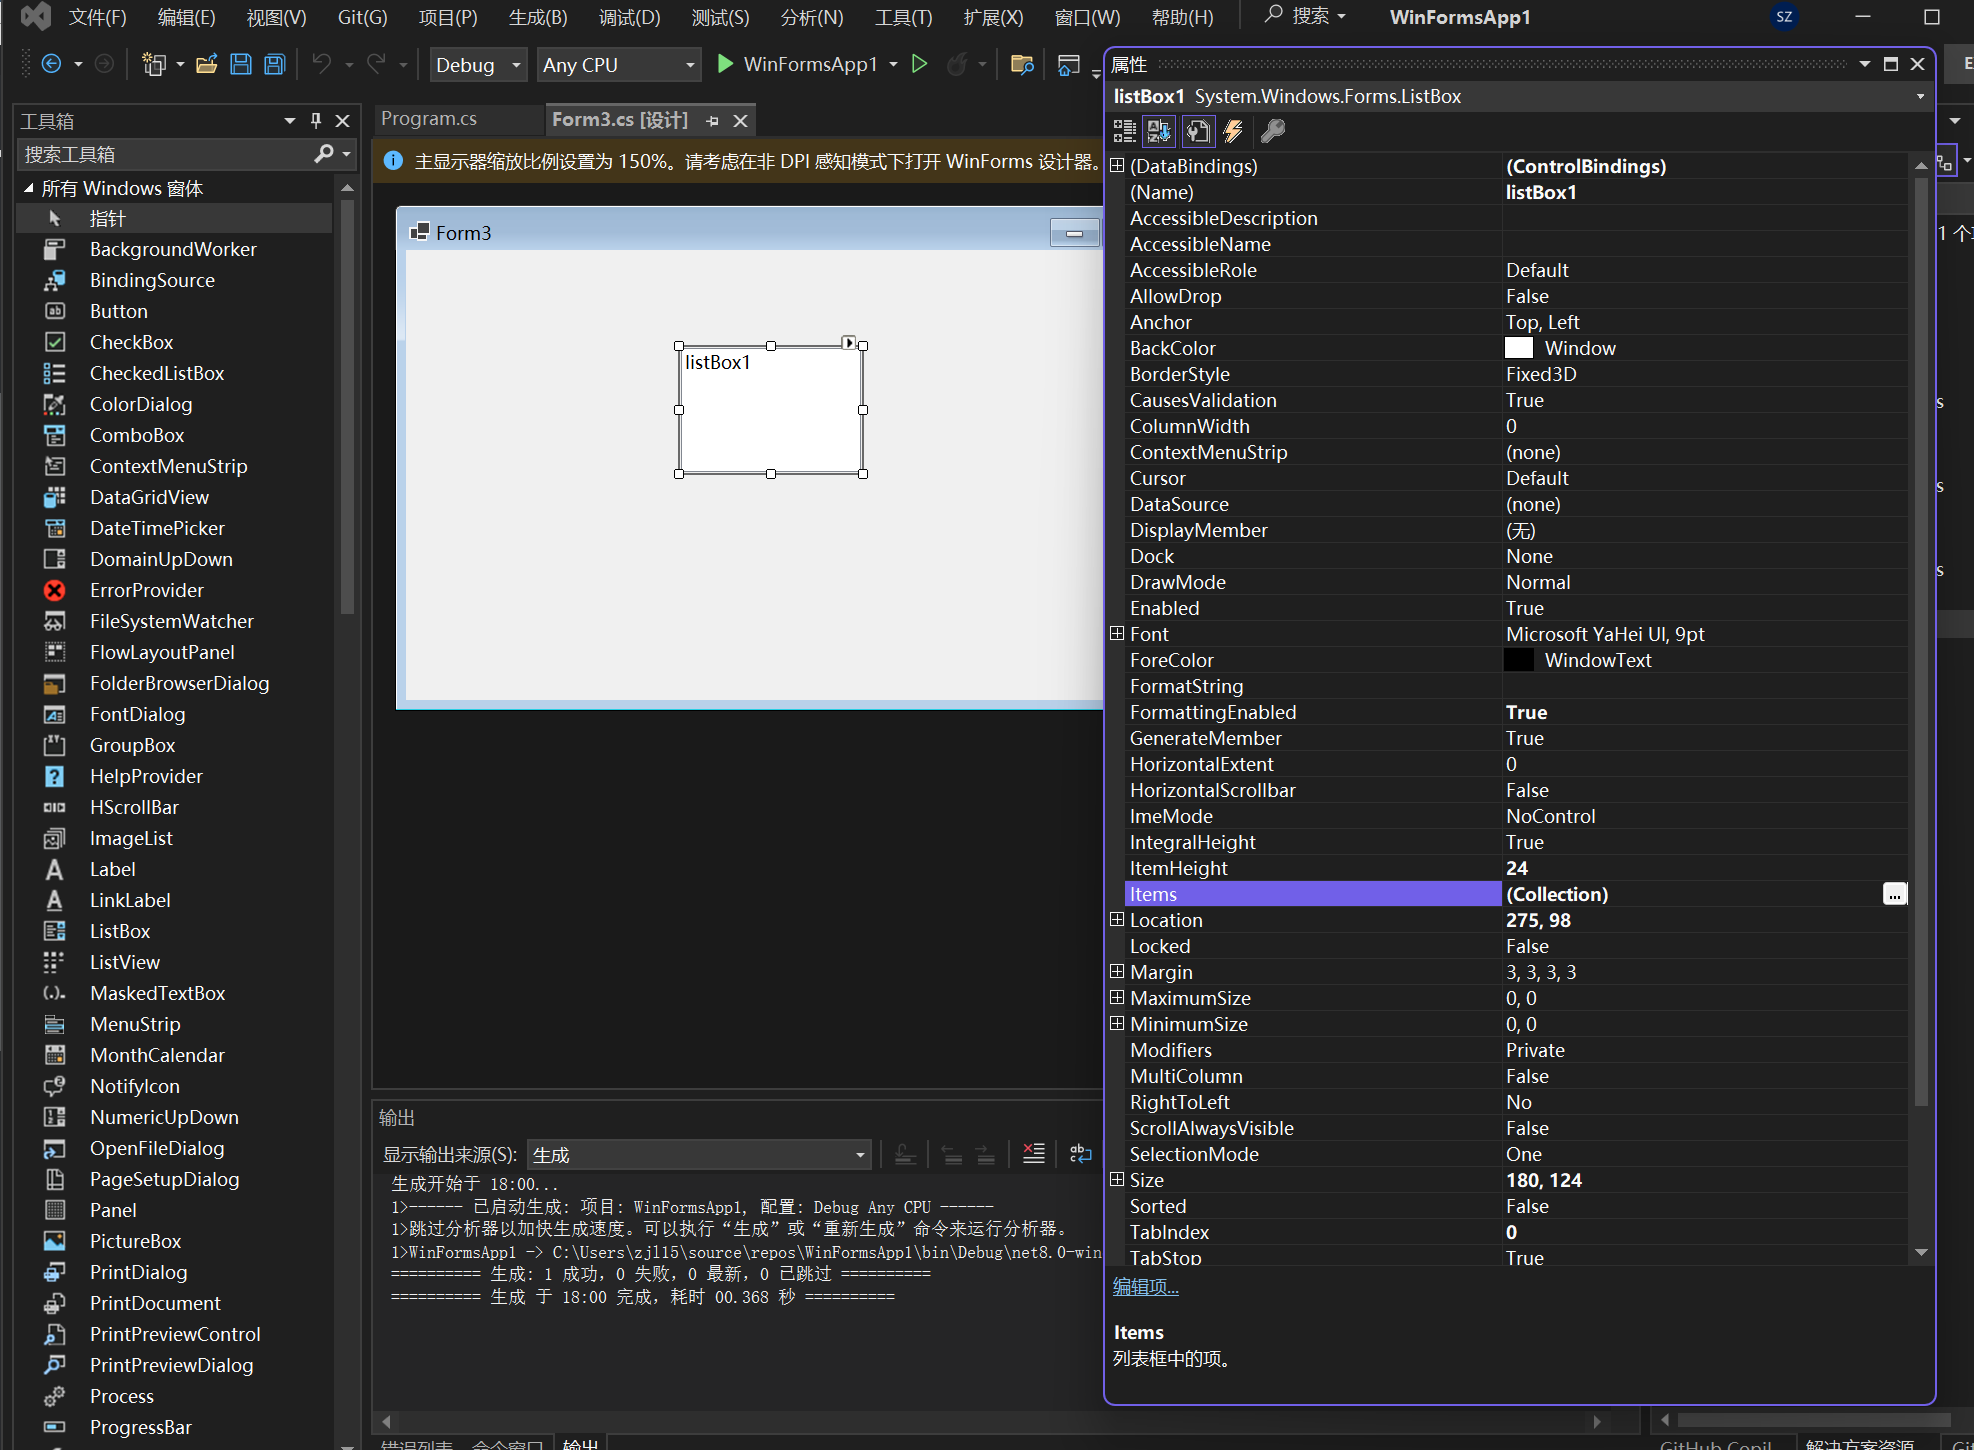Pin the toolbox panel with the pushpin icon

316,121
